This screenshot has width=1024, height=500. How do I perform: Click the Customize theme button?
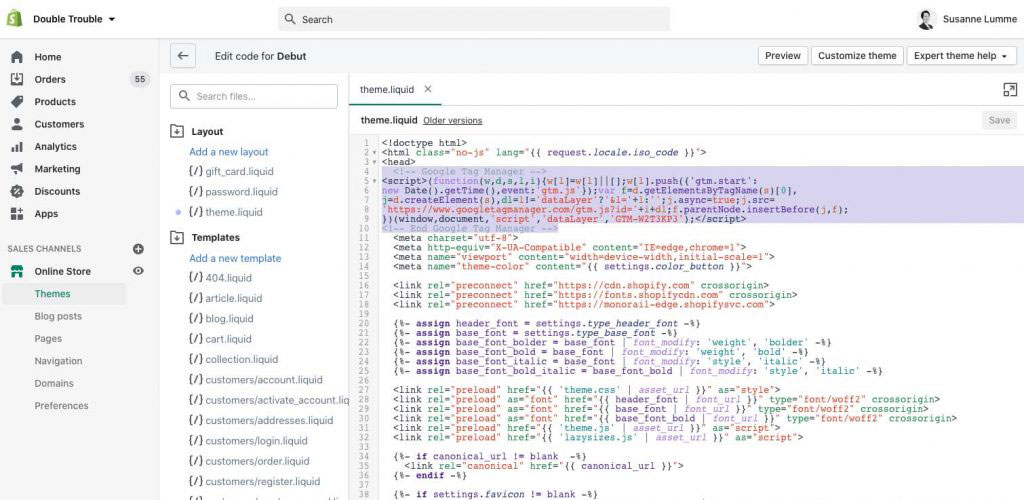click(857, 56)
